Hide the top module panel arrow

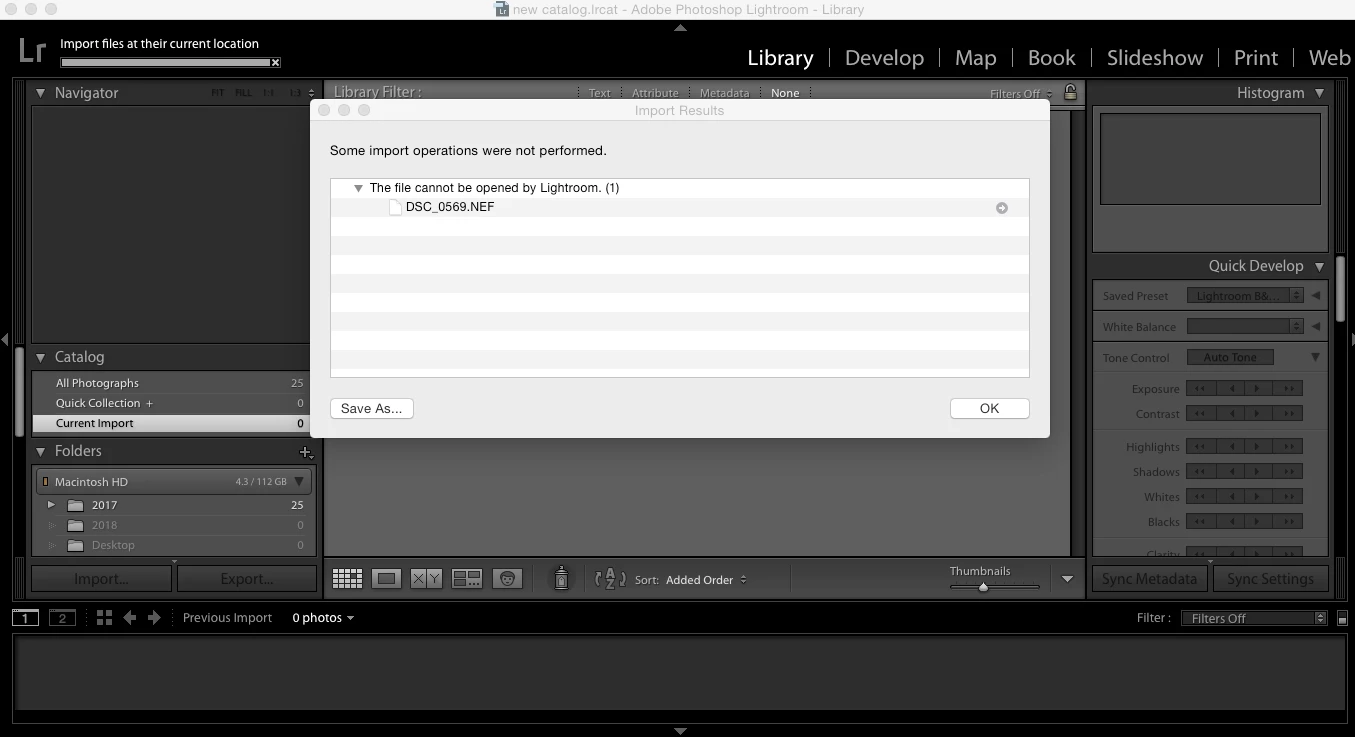click(x=680, y=28)
